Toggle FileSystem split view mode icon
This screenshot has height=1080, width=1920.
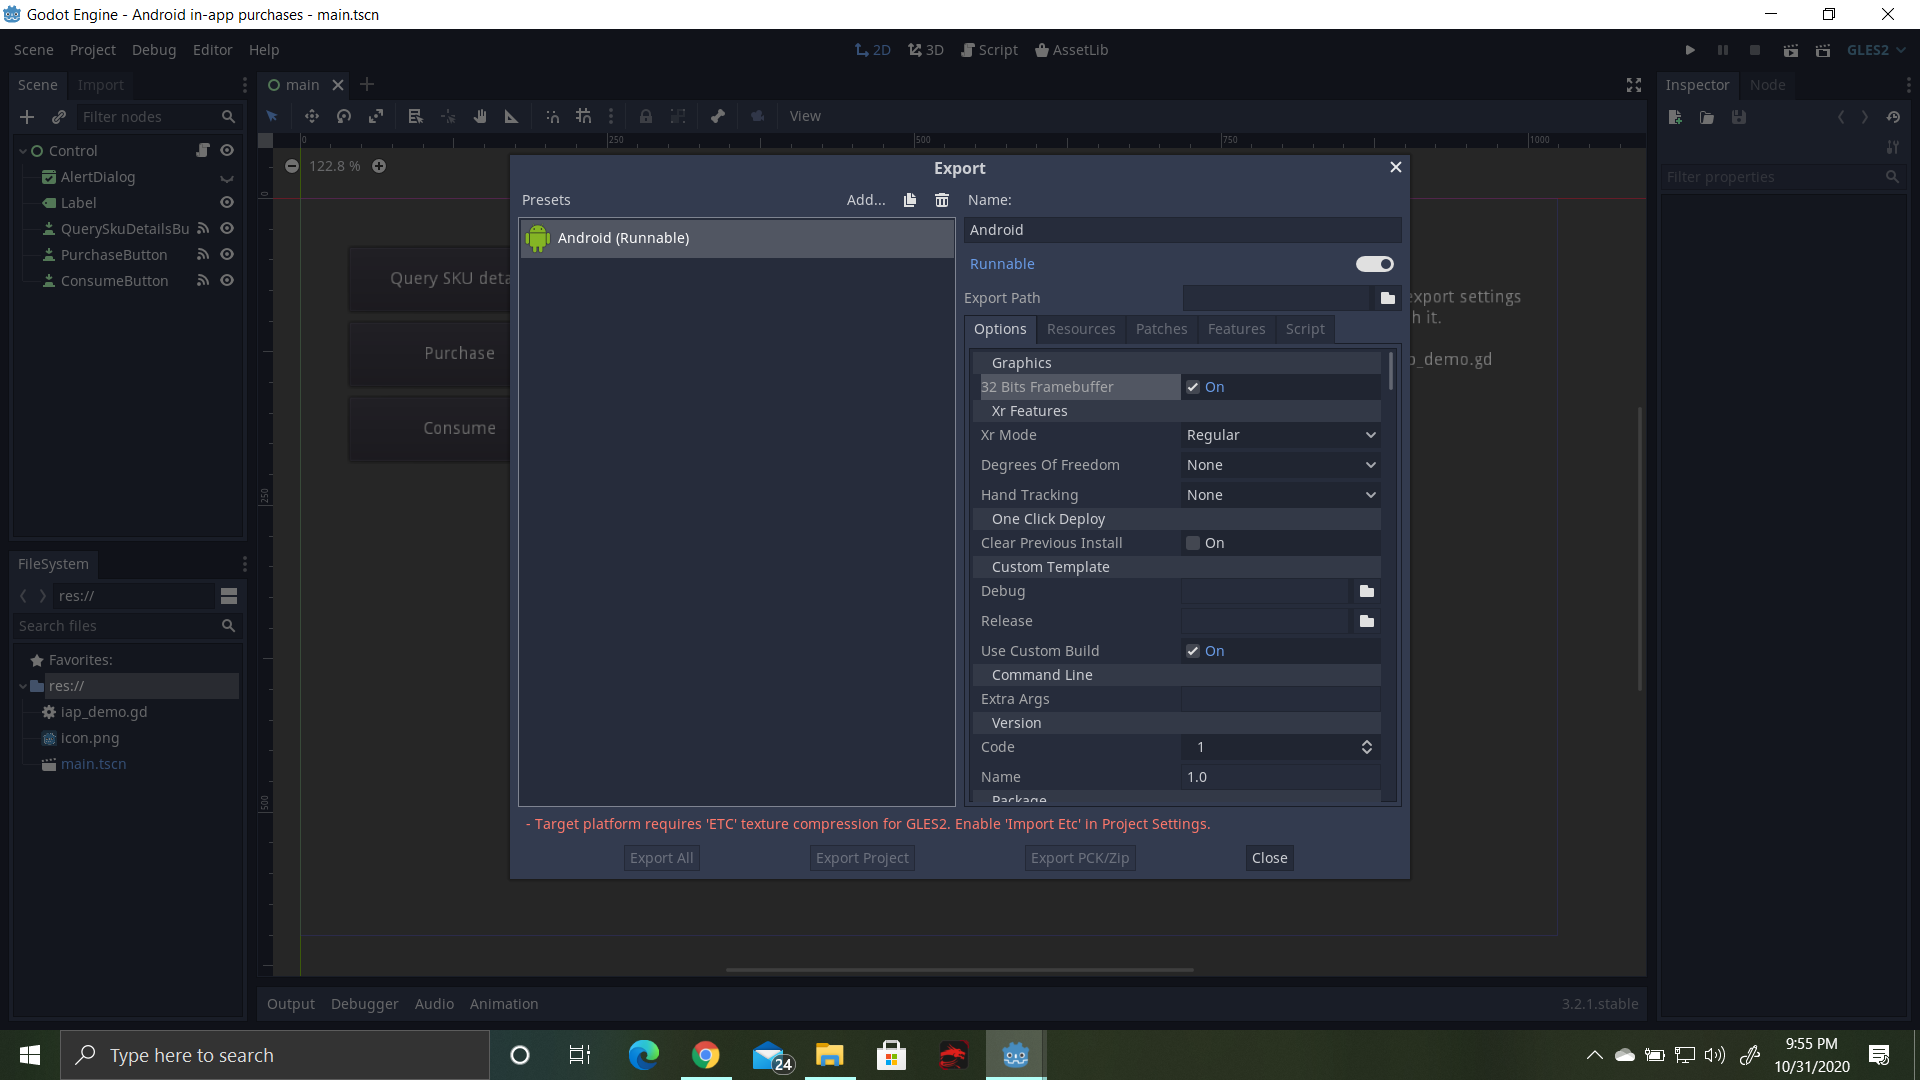[x=229, y=596]
